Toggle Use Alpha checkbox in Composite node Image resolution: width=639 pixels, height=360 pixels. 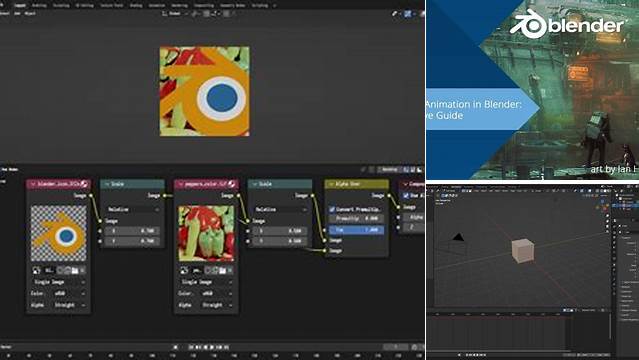tap(406, 196)
